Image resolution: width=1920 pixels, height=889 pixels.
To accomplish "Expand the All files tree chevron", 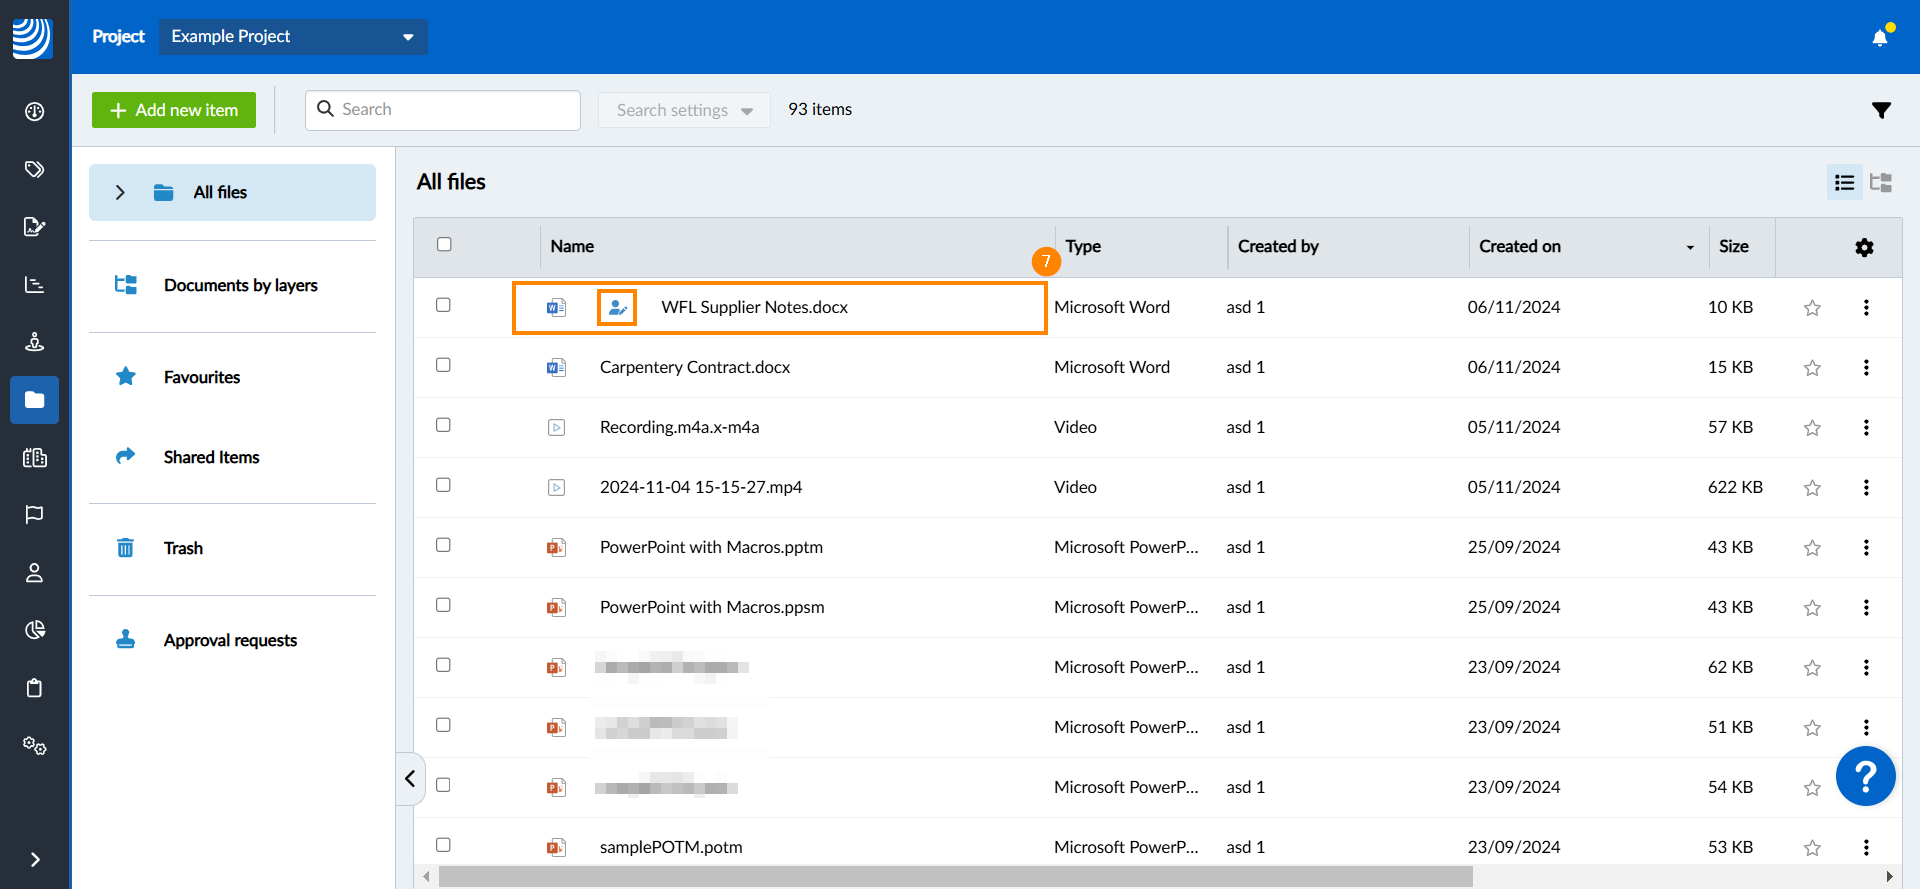I will (120, 192).
